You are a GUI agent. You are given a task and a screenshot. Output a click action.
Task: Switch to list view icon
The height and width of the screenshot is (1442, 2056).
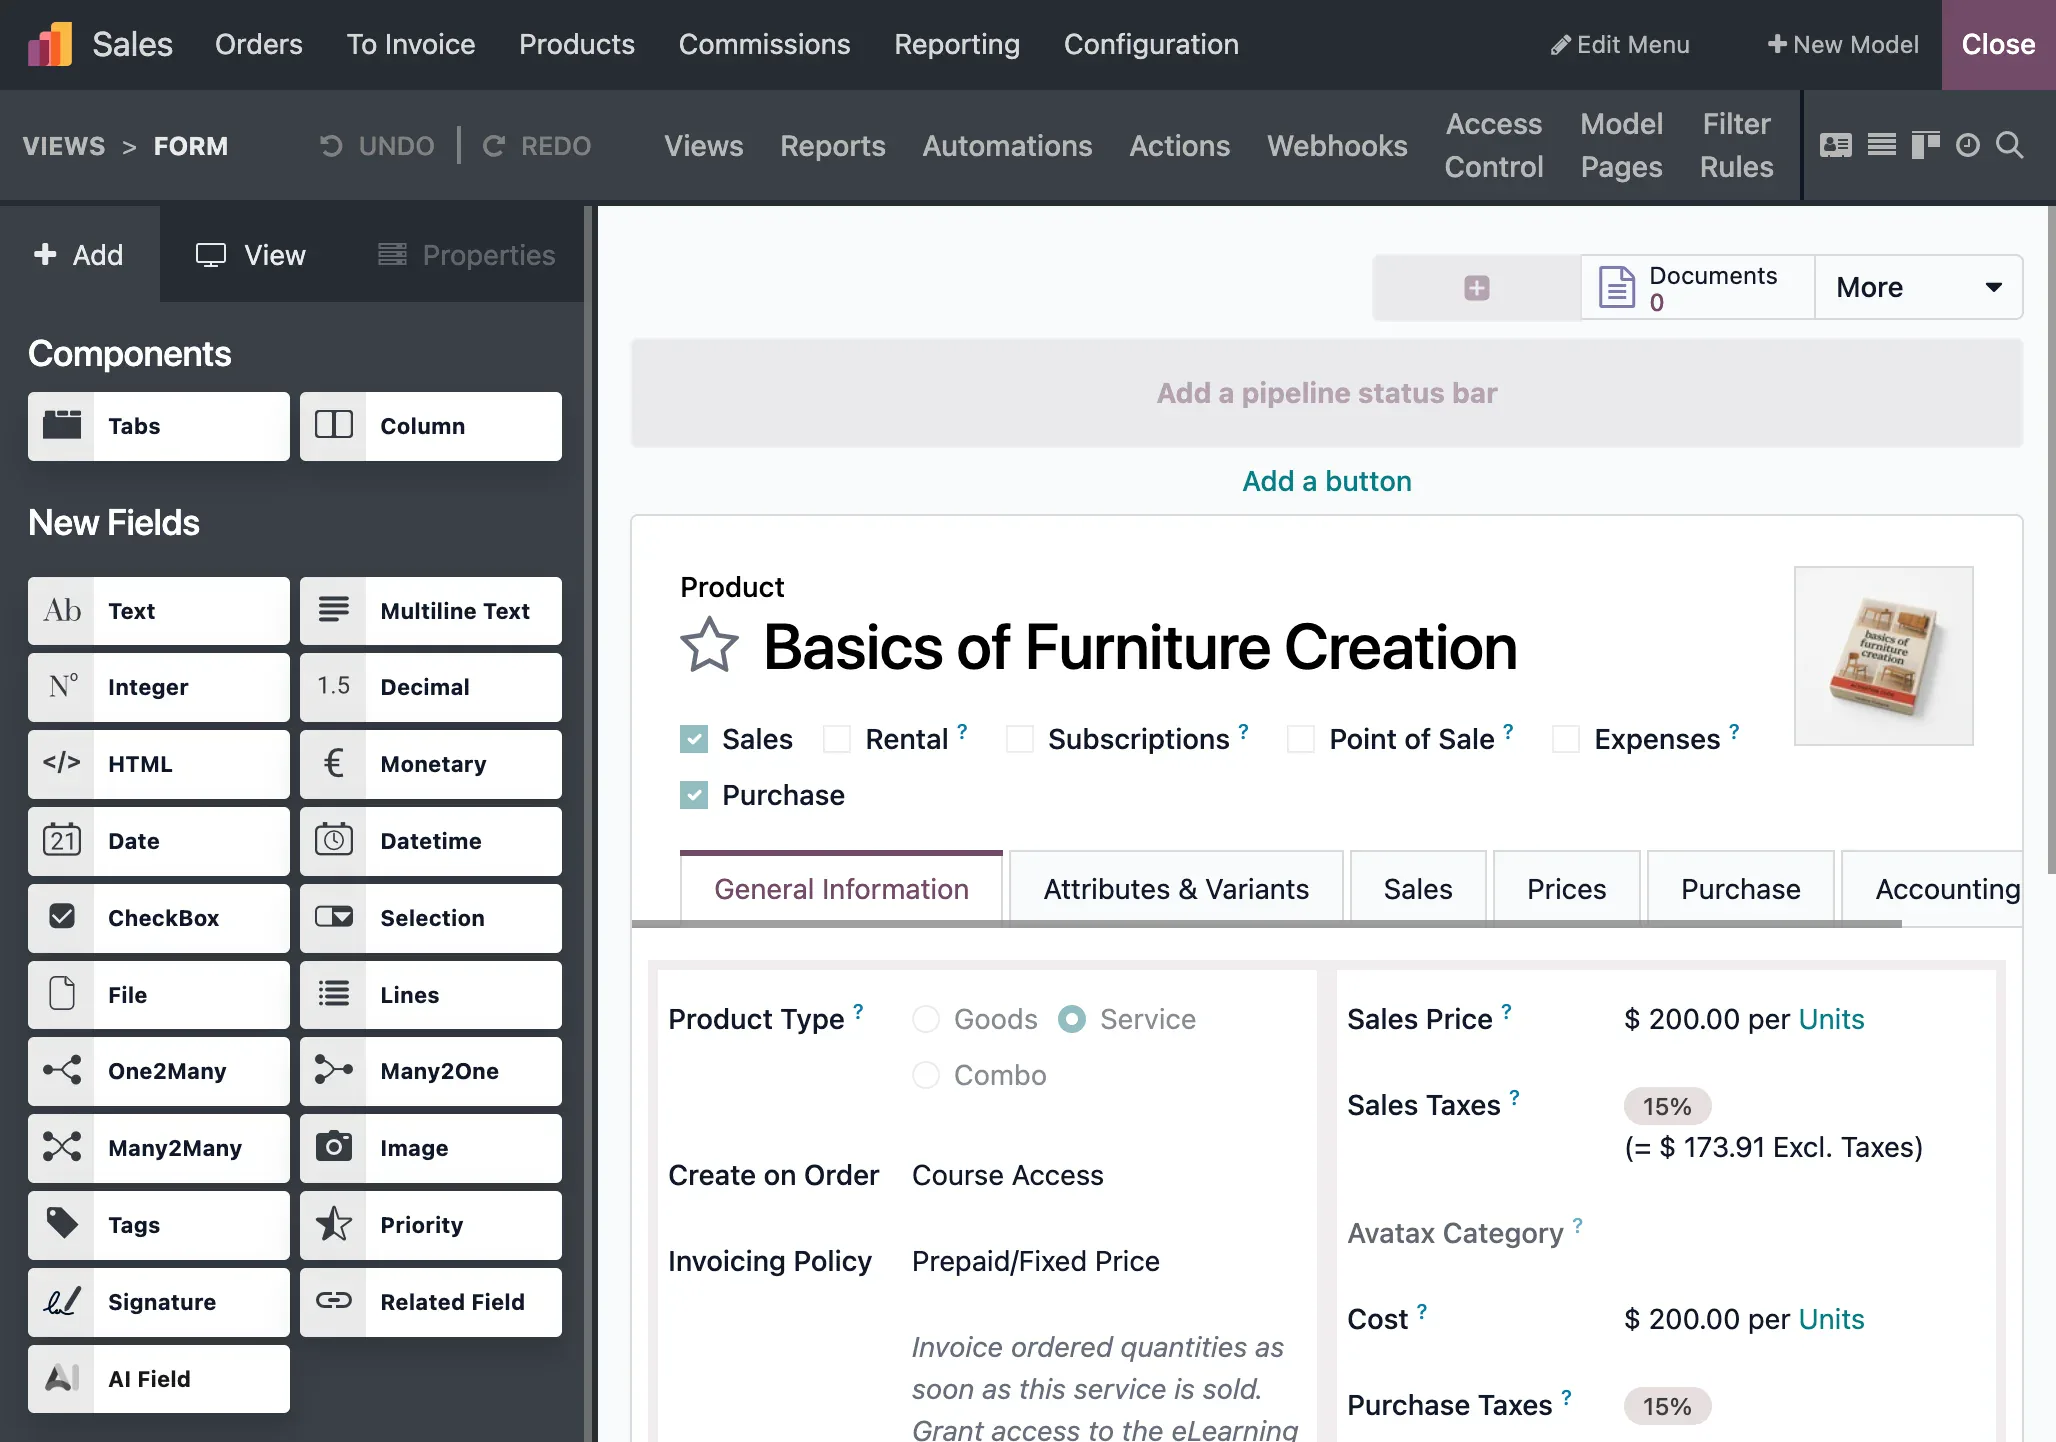(1881, 146)
